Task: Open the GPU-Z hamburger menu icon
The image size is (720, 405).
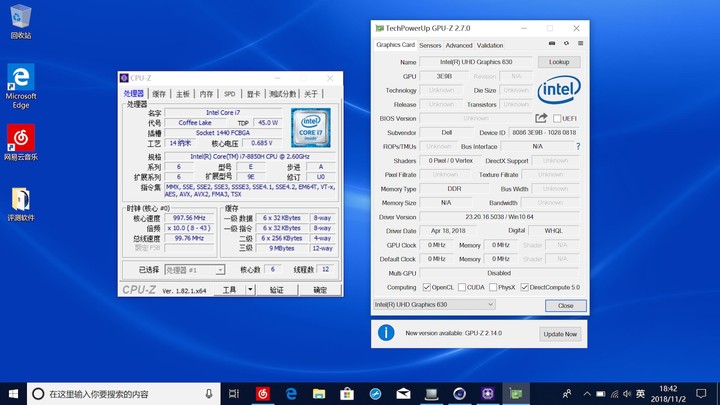Action: pos(579,44)
